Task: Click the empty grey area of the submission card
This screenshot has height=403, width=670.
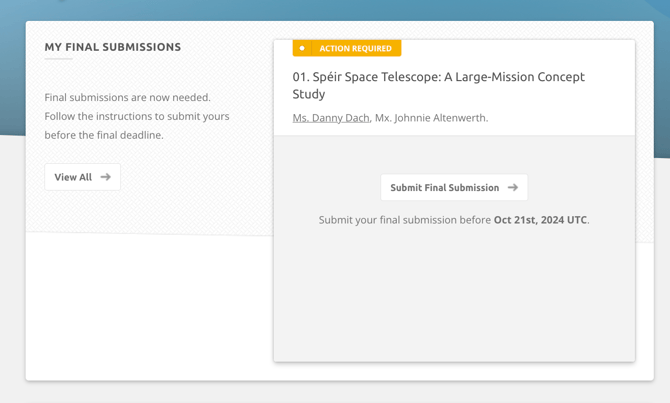Action: 454,300
